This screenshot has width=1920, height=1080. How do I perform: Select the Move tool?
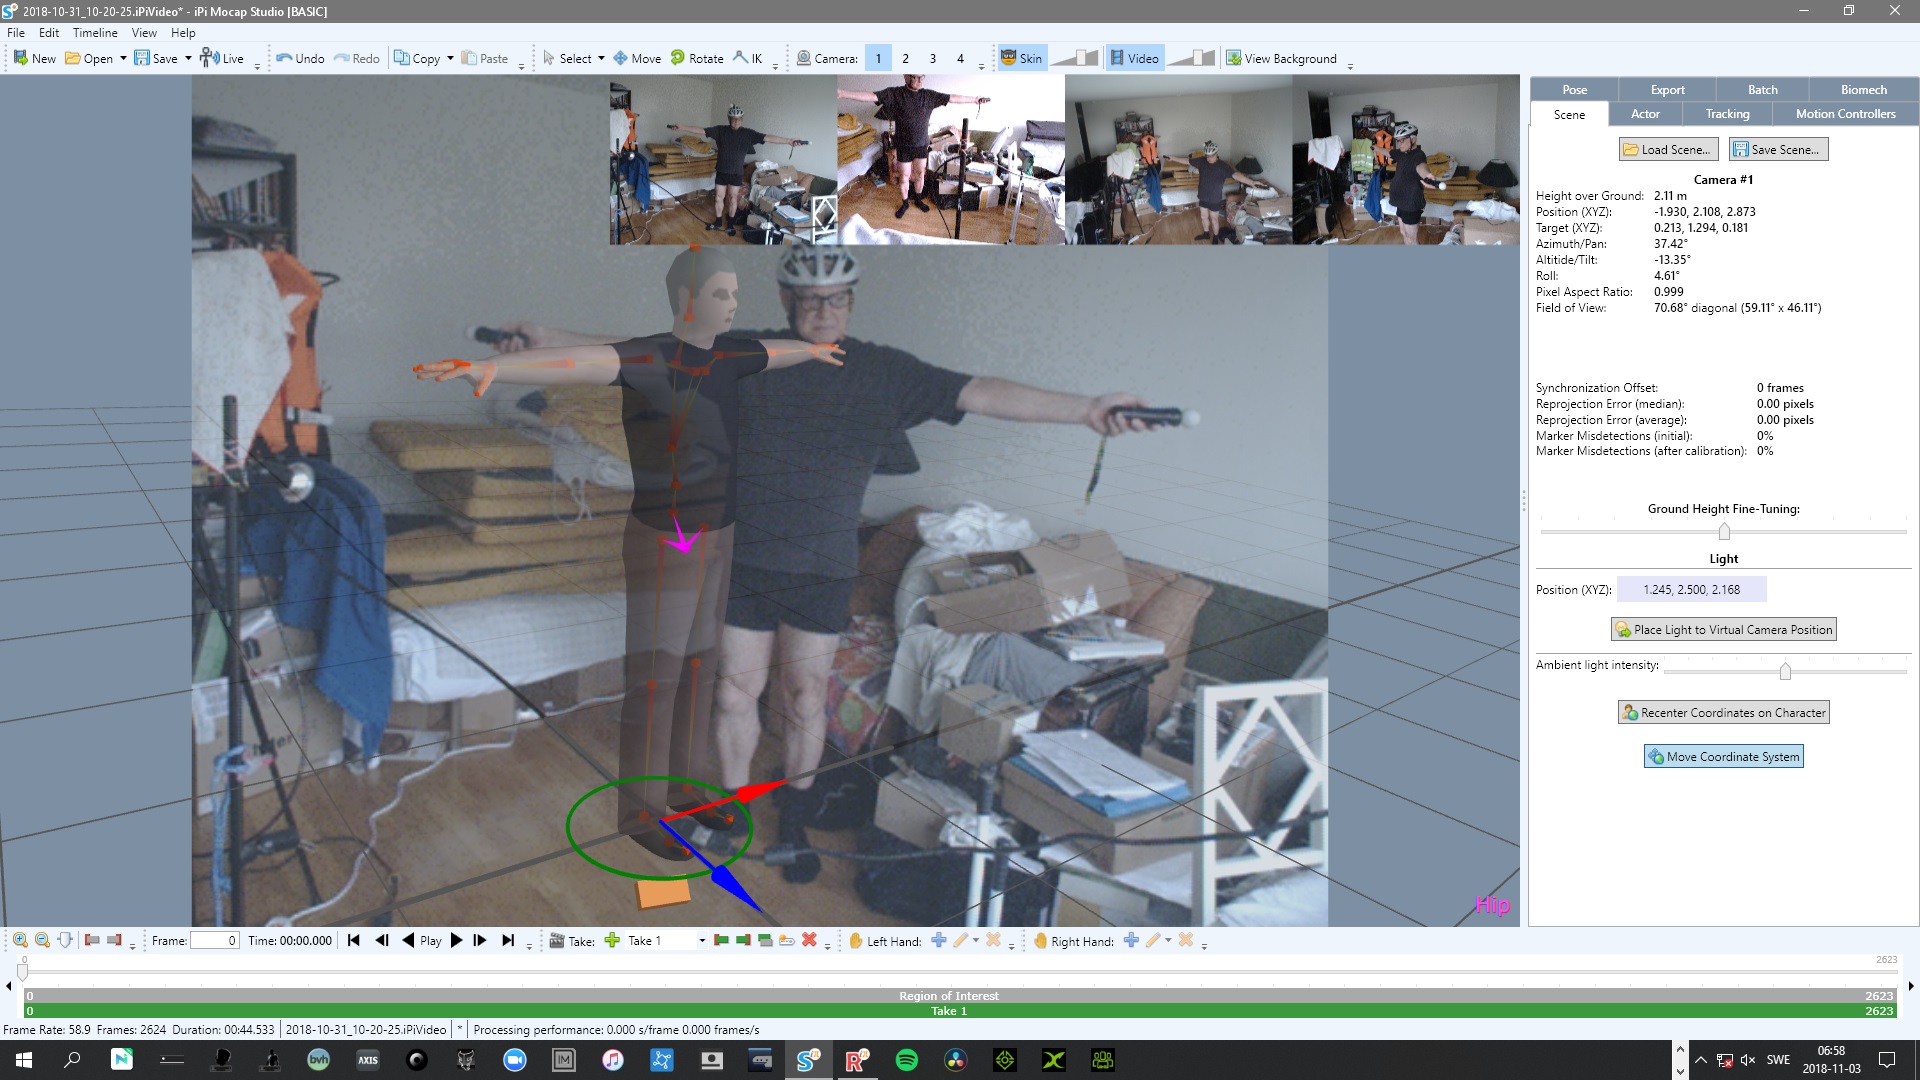637,58
